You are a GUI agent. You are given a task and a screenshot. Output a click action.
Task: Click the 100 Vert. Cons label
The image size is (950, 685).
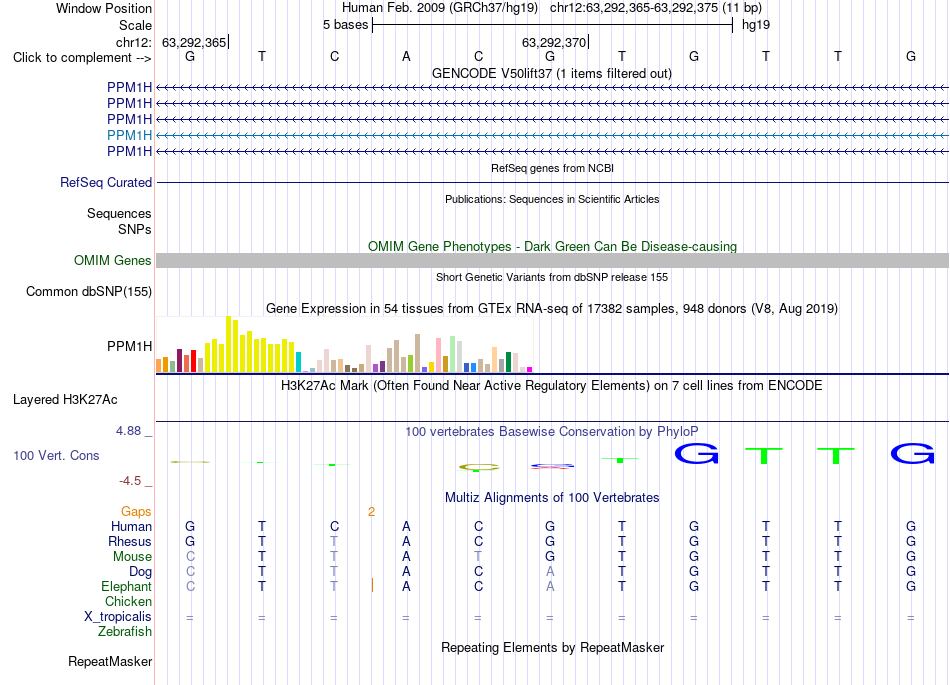click(56, 455)
